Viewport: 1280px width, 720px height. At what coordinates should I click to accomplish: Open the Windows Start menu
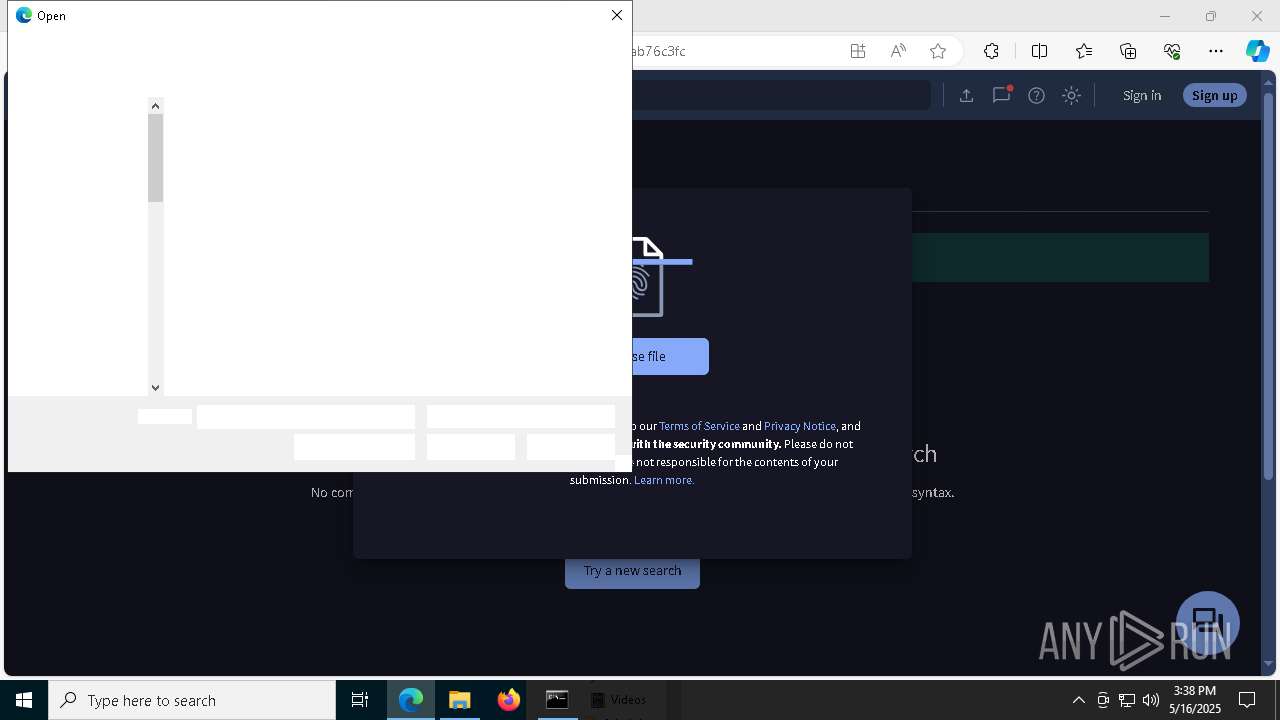[x=24, y=700]
